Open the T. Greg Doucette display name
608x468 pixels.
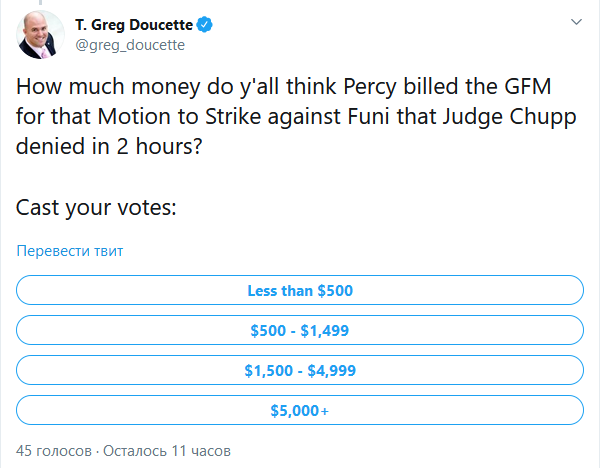[x=134, y=25]
